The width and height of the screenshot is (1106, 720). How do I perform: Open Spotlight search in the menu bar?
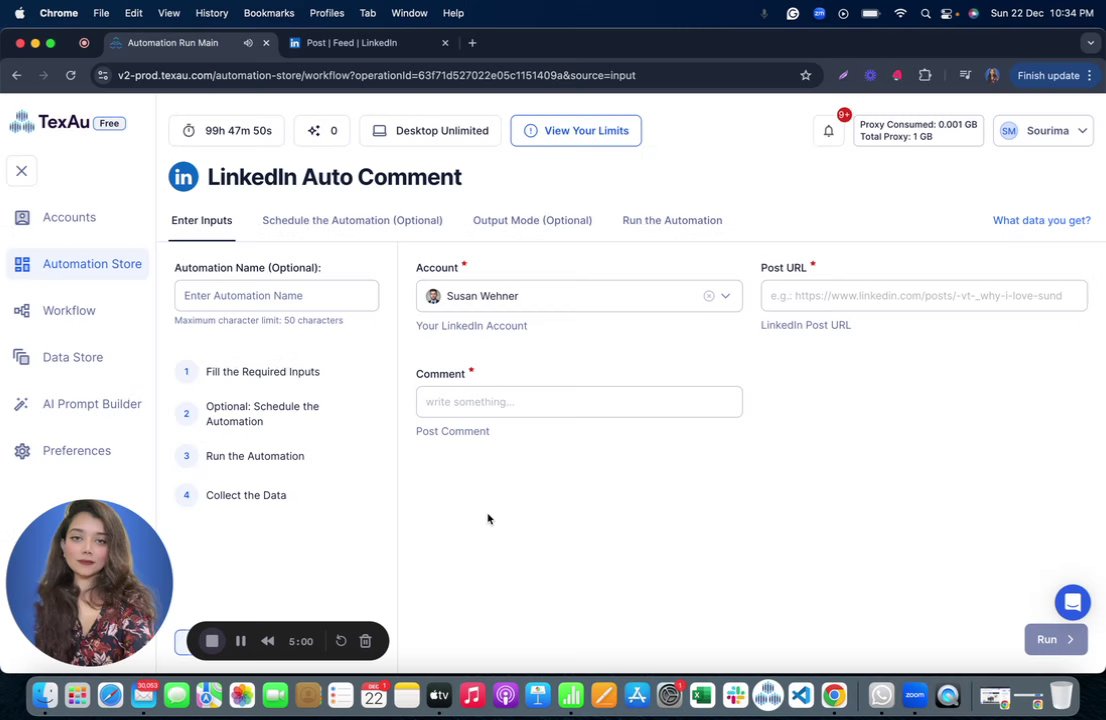tap(925, 13)
